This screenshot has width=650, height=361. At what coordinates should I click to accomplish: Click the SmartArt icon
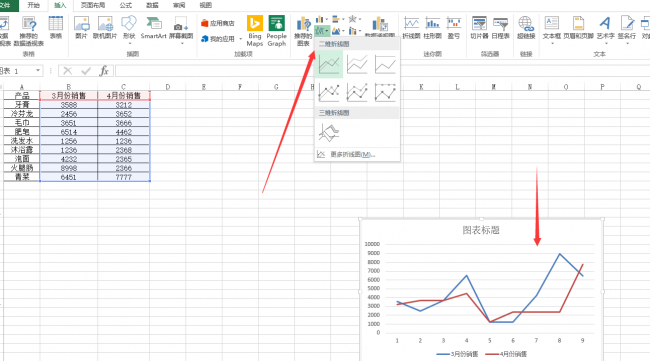[x=153, y=27]
